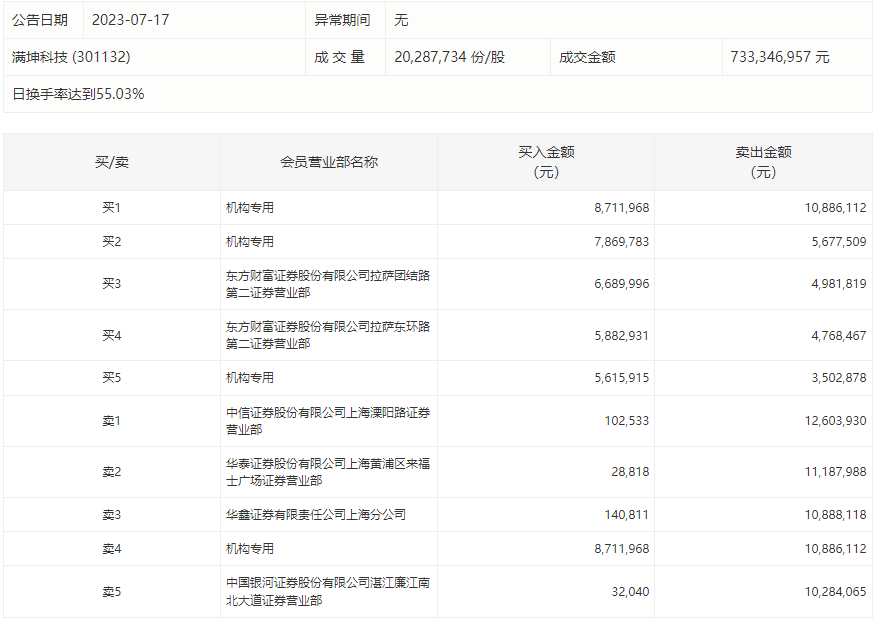This screenshot has height=621, width=873.
Task: Click 东方财富证券 拉萨团结路第二证券营业部
Action: (327, 284)
